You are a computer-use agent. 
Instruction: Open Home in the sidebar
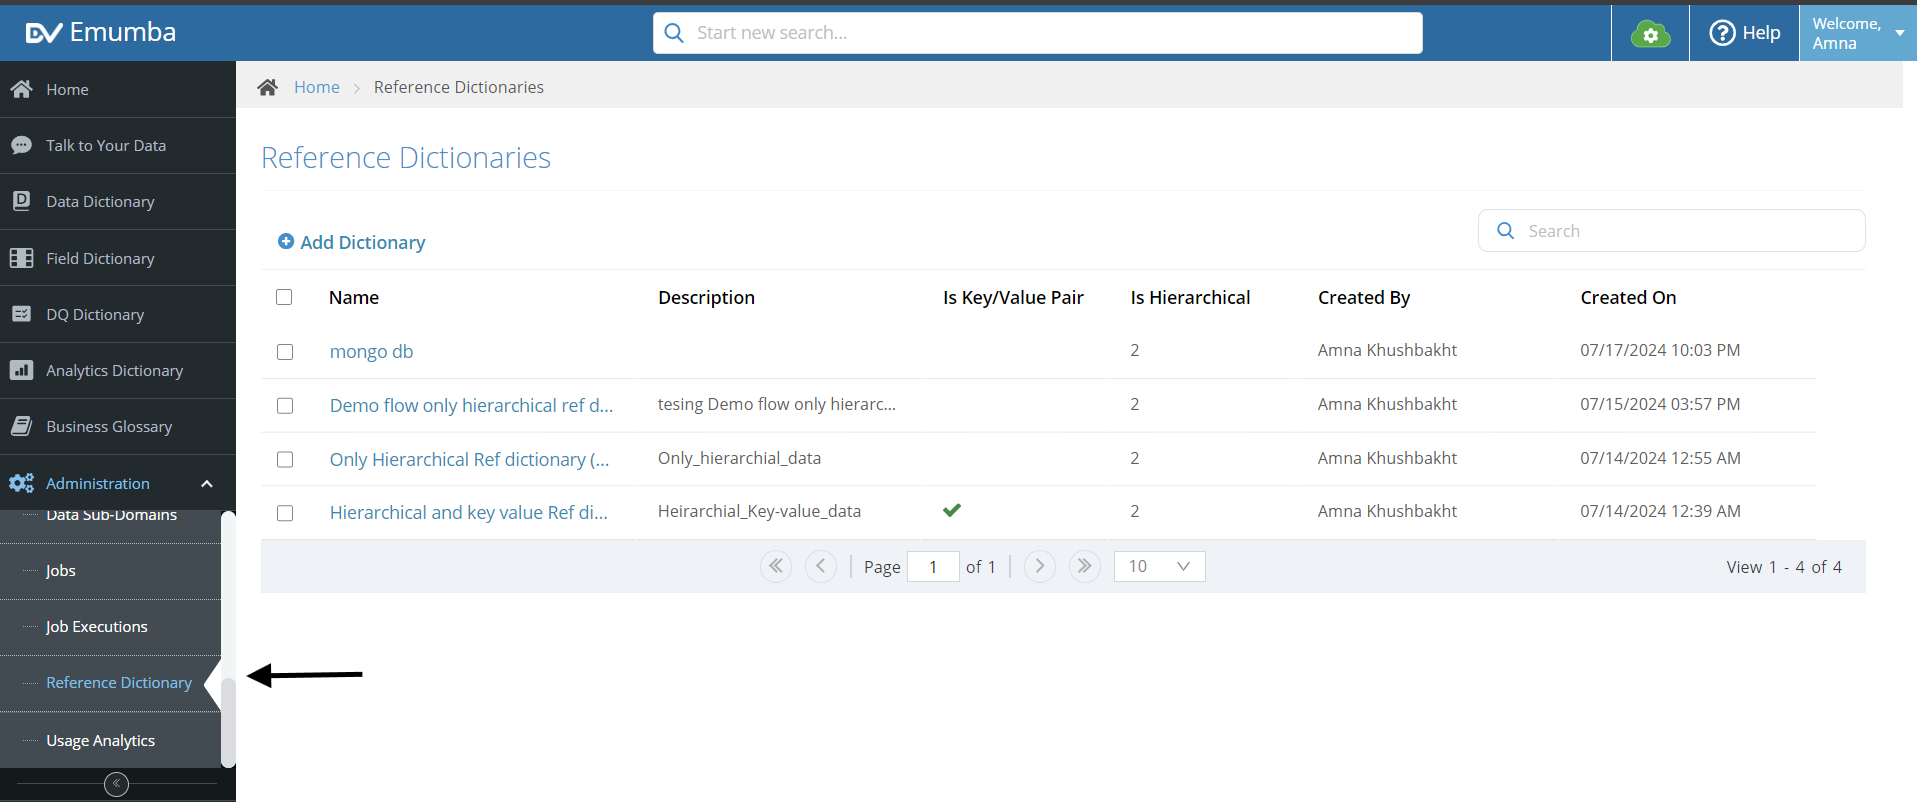click(x=118, y=89)
